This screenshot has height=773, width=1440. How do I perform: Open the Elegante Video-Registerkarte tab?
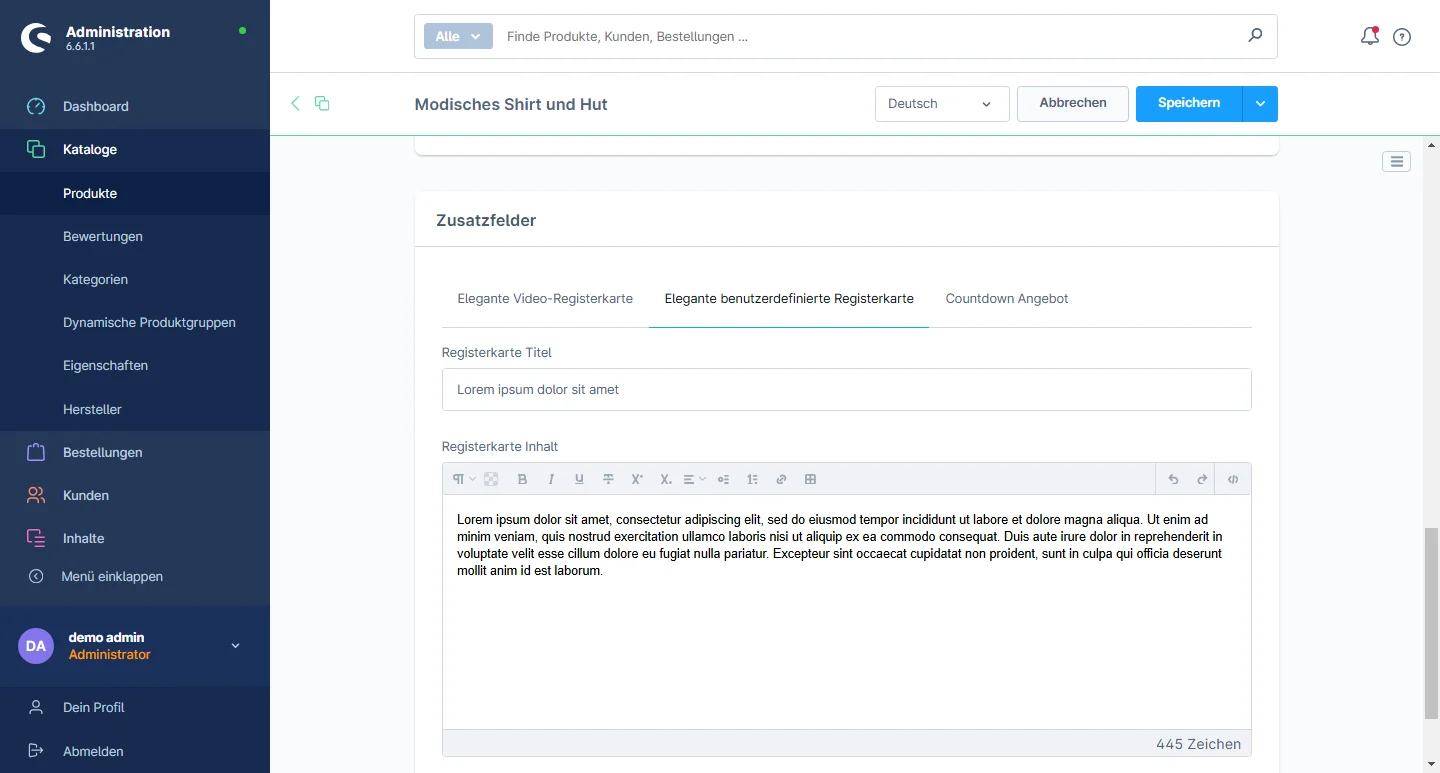[x=545, y=299]
